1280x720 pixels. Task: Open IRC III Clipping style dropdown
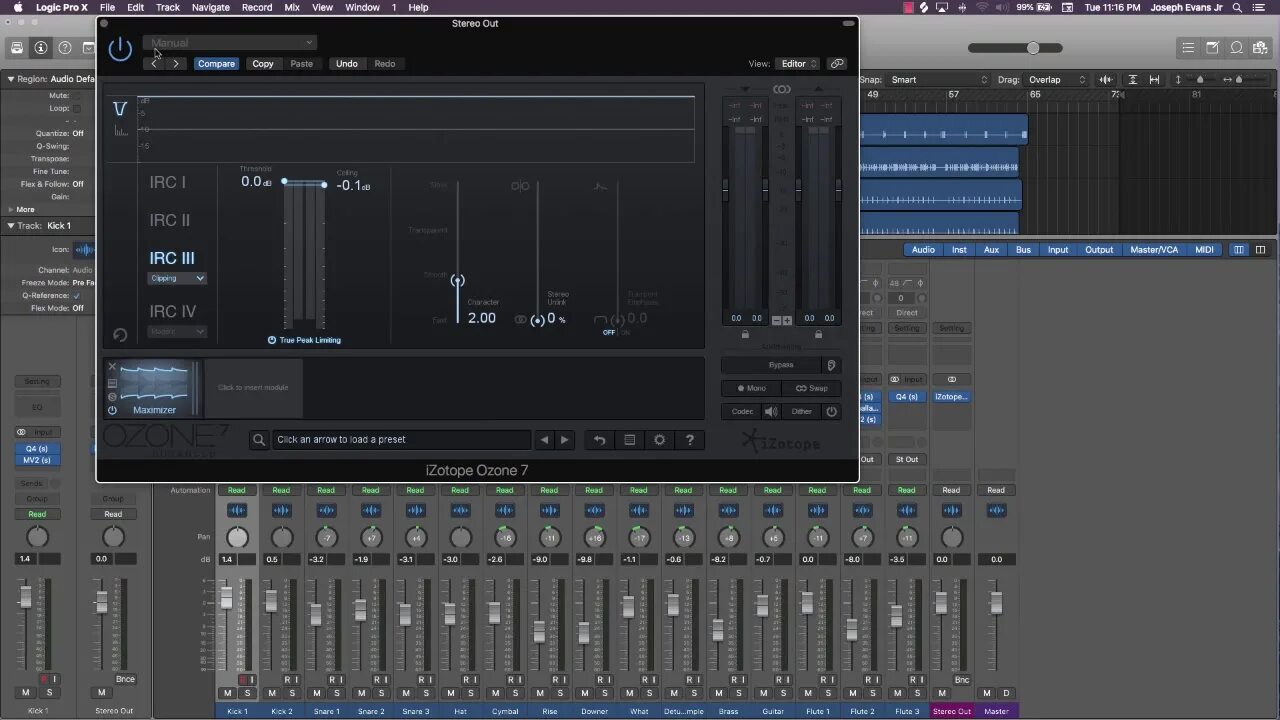click(177, 279)
